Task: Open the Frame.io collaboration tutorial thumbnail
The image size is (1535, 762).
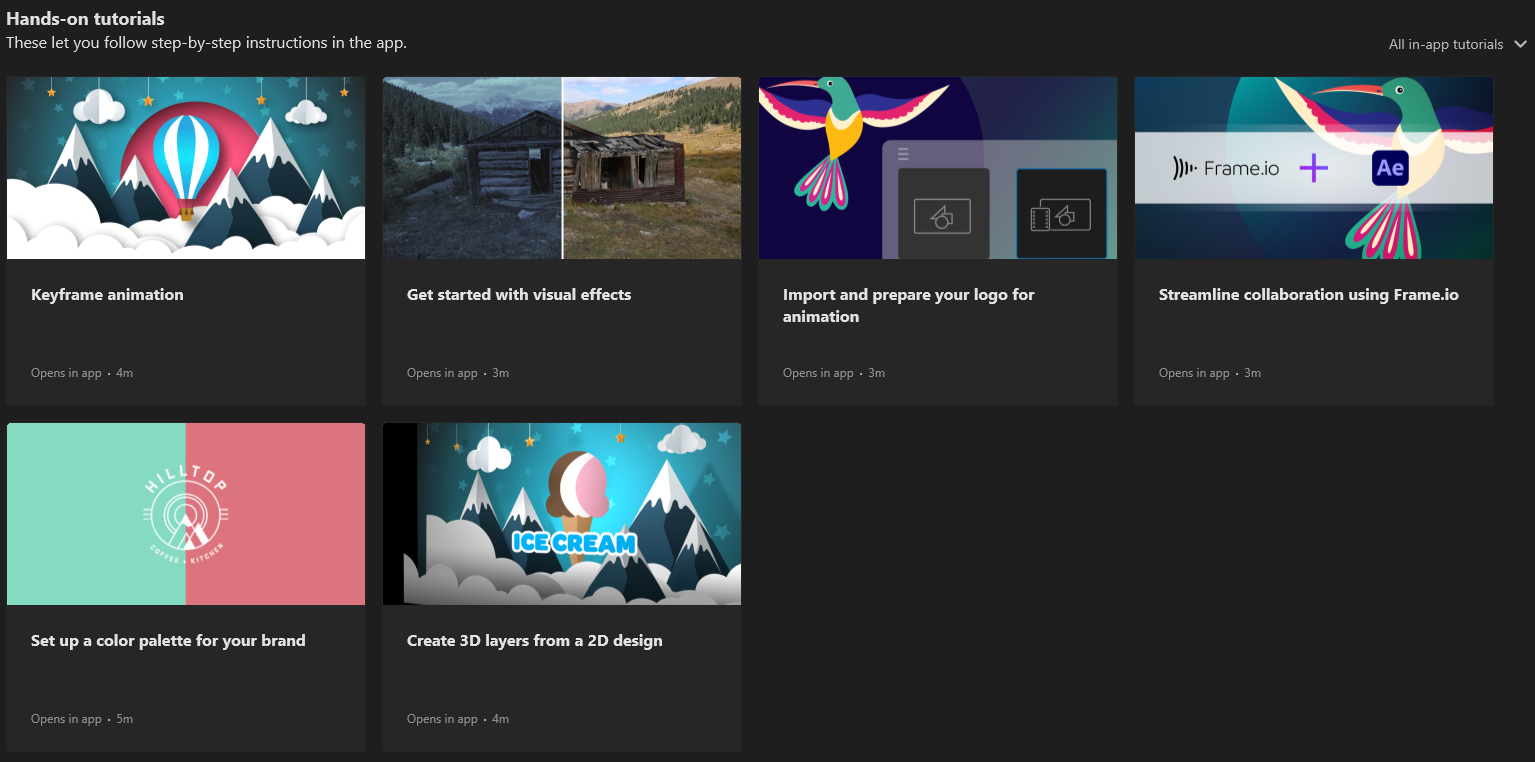Action: (1314, 168)
